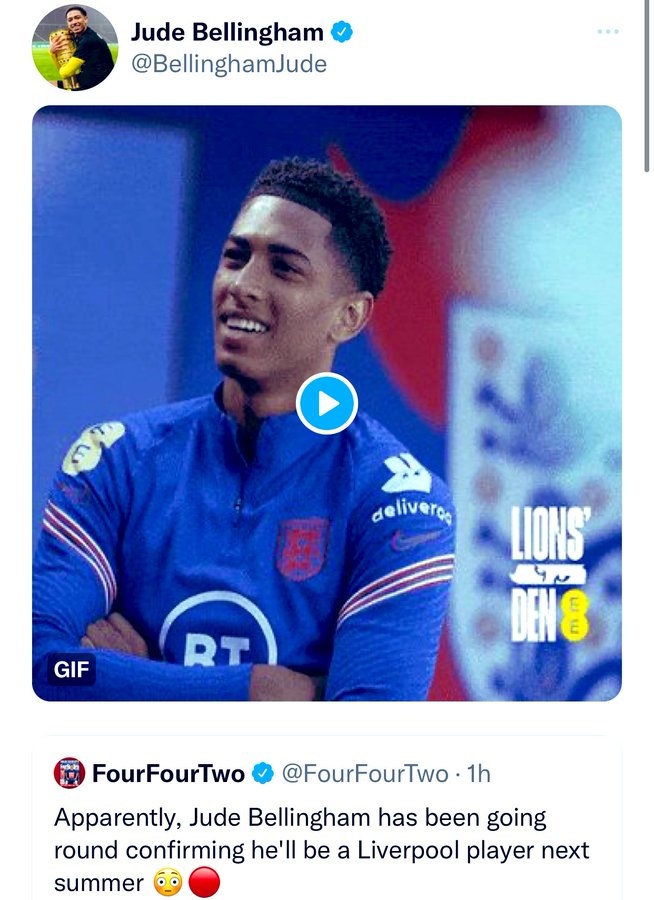The height and width of the screenshot is (900, 654).
Task: Open the three-dot more options menu
Action: (608, 32)
